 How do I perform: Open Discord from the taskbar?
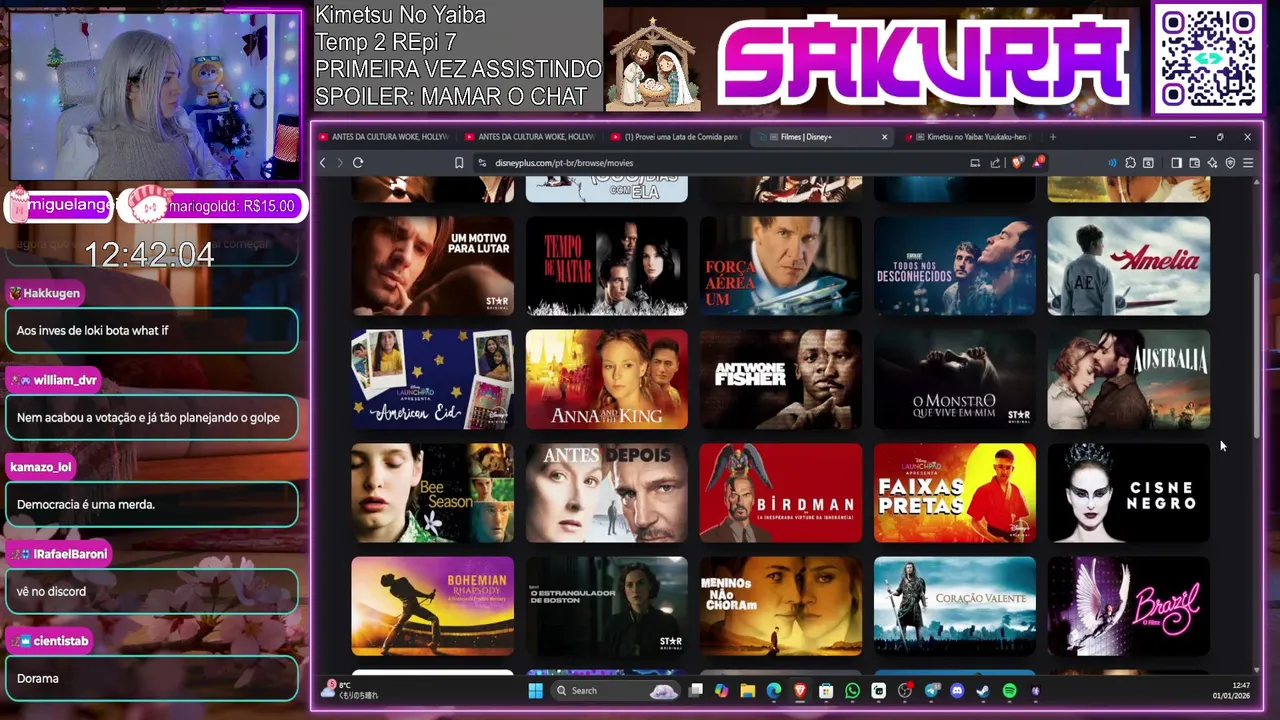click(957, 691)
